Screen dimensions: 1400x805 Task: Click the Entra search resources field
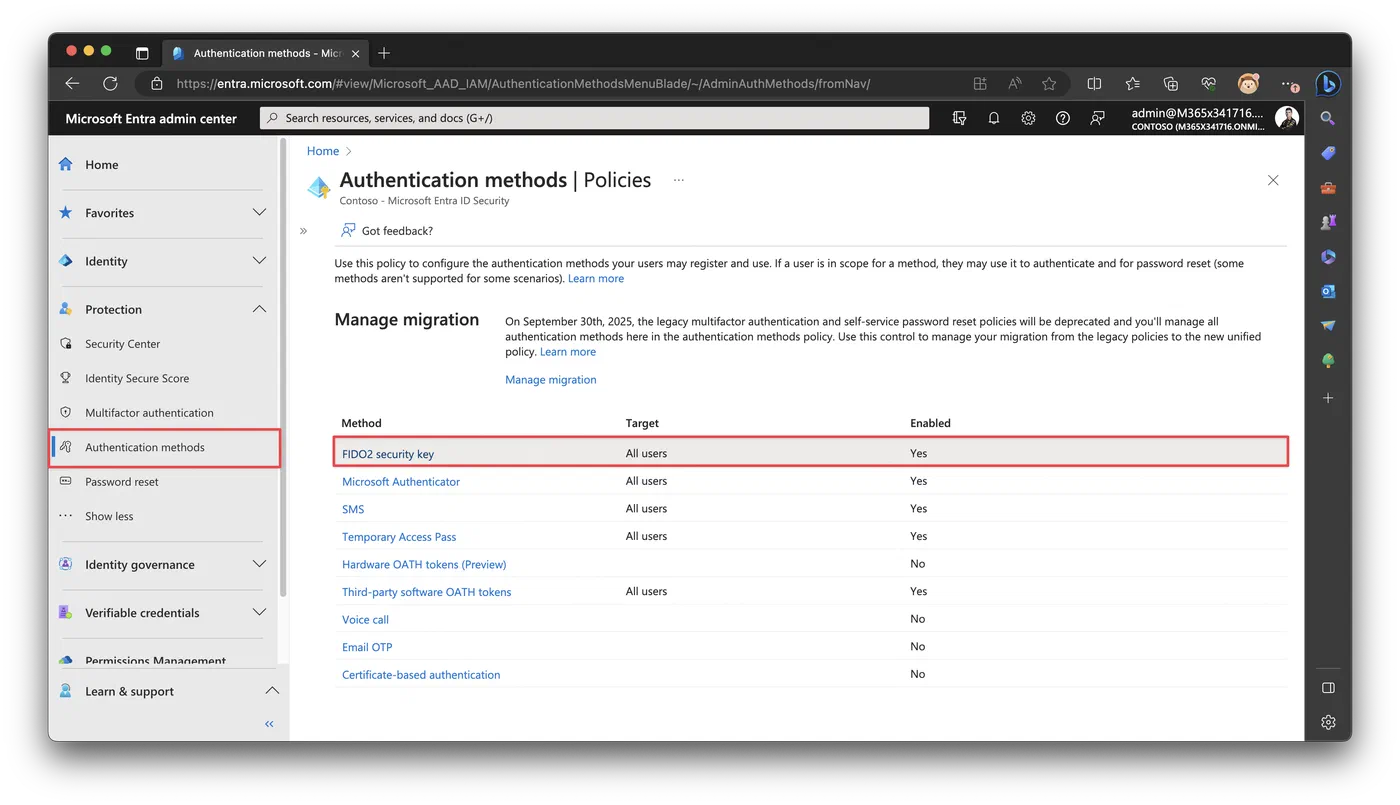pyautogui.click(x=595, y=118)
